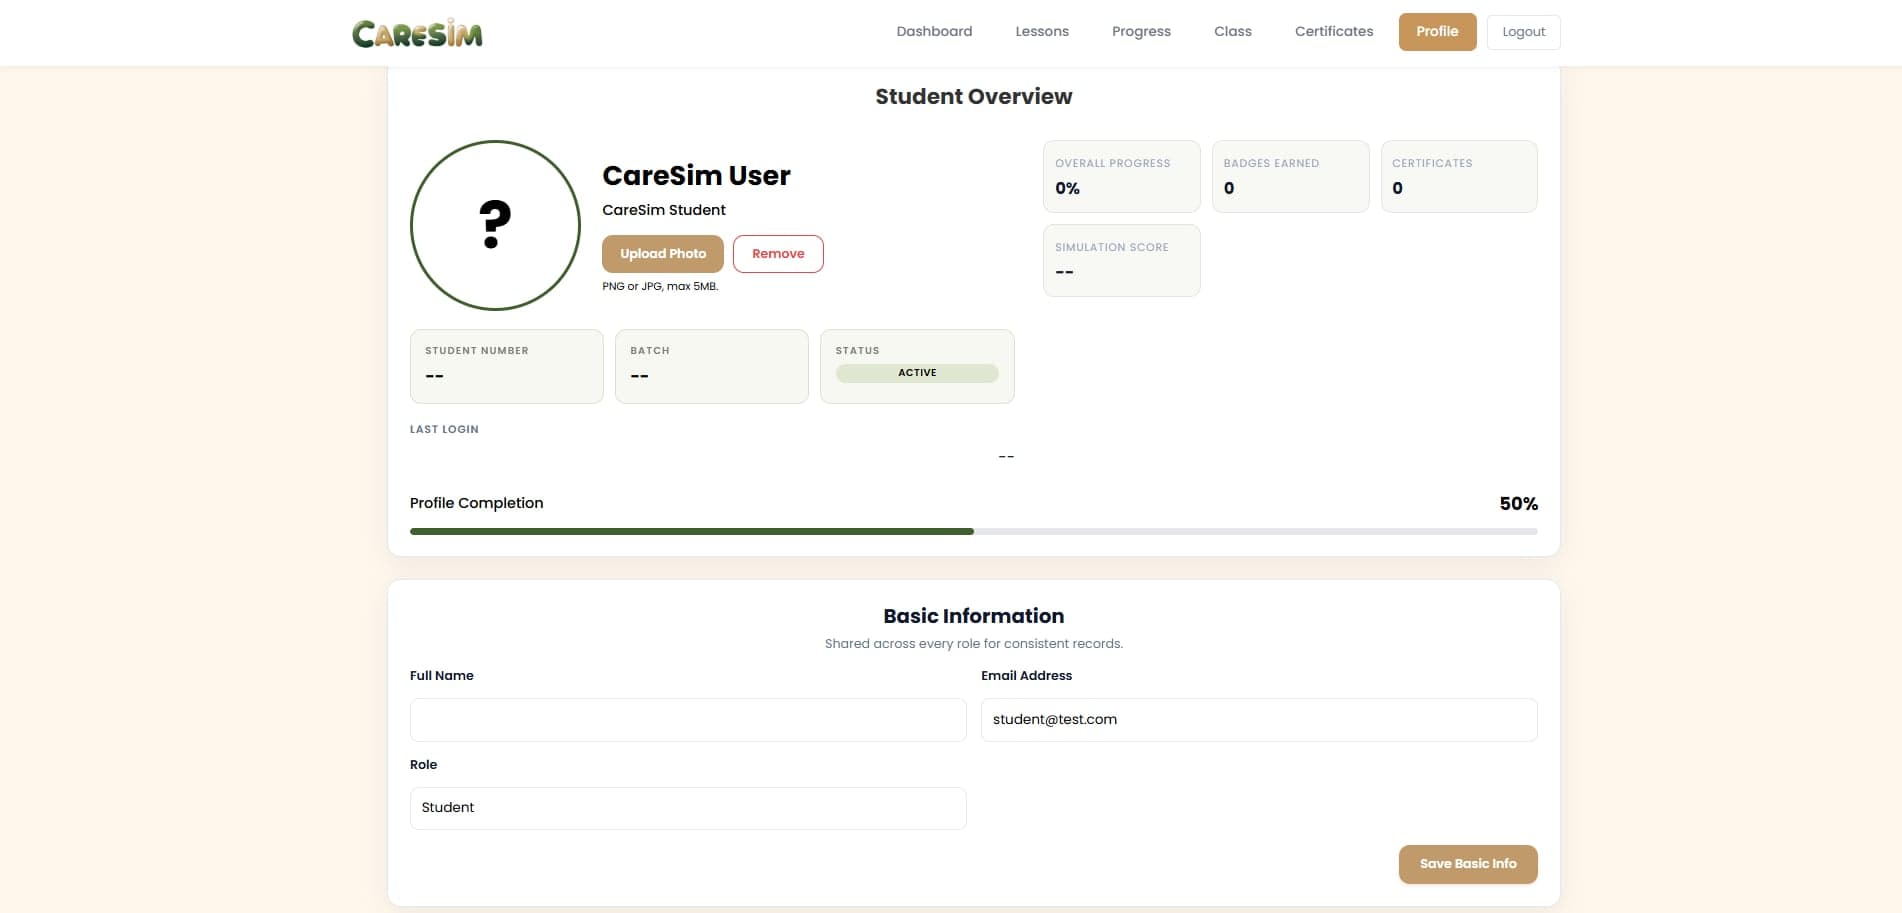Click the Simulation Score card
Viewport: 1902px width, 913px height.
[x=1121, y=260]
